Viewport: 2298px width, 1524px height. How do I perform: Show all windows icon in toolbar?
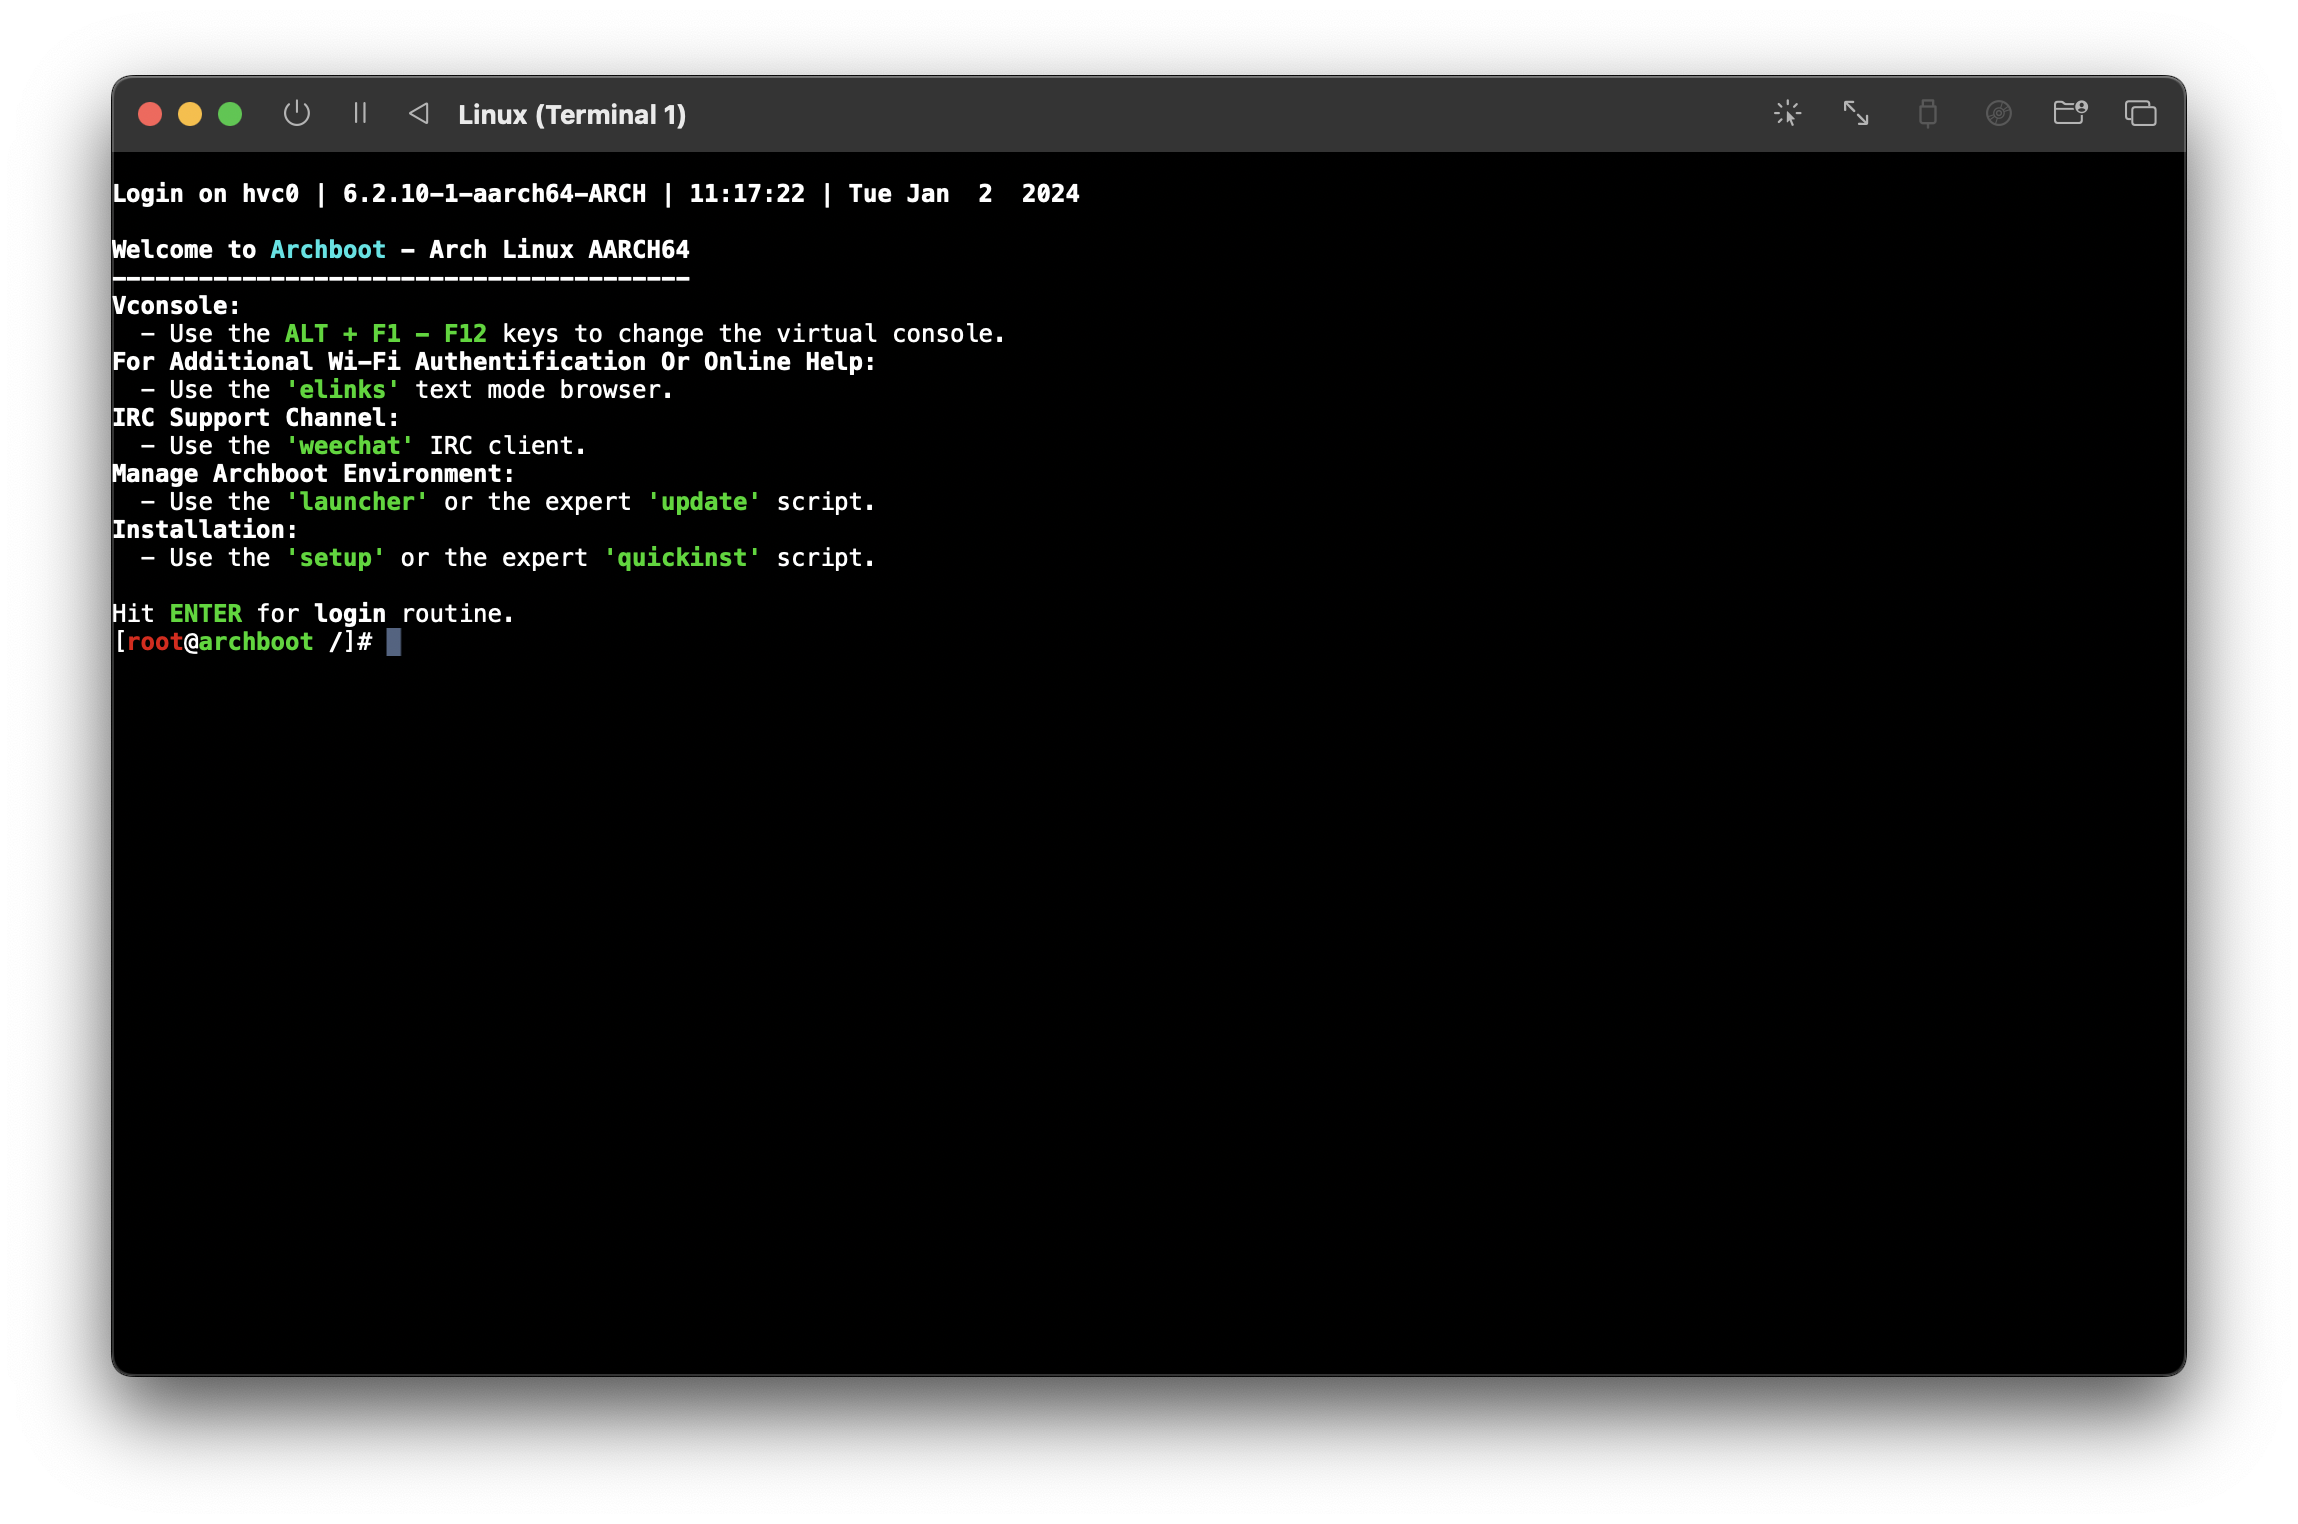tap(2140, 113)
